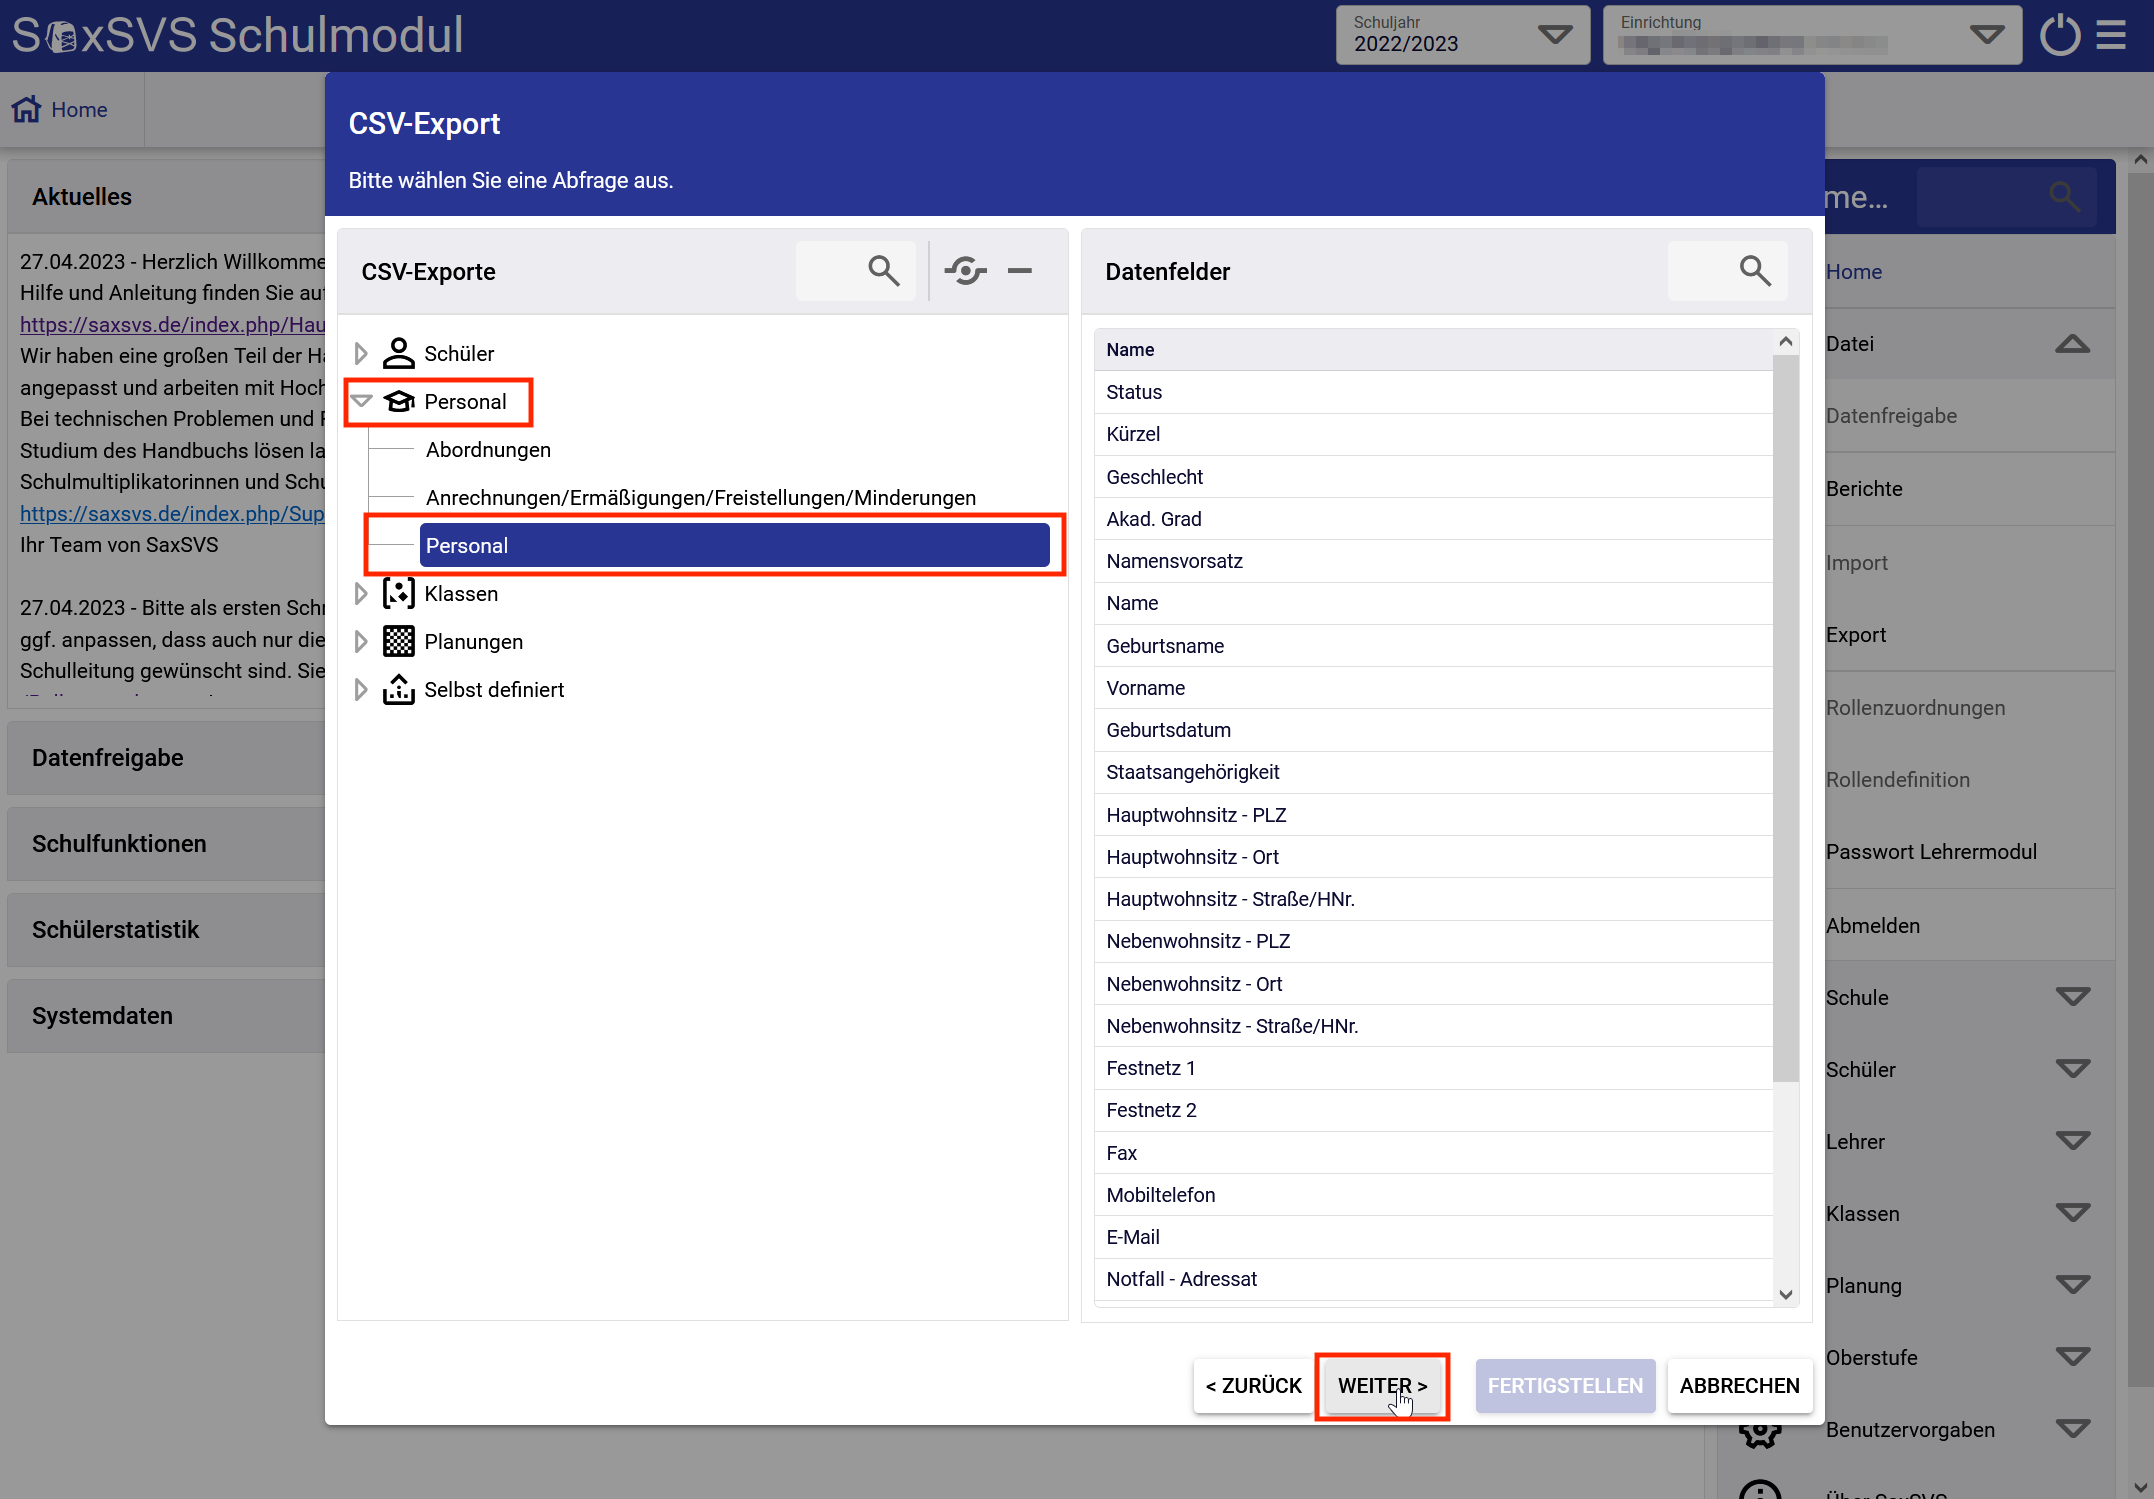
Task: Open Export in the side menu
Action: (x=1856, y=634)
